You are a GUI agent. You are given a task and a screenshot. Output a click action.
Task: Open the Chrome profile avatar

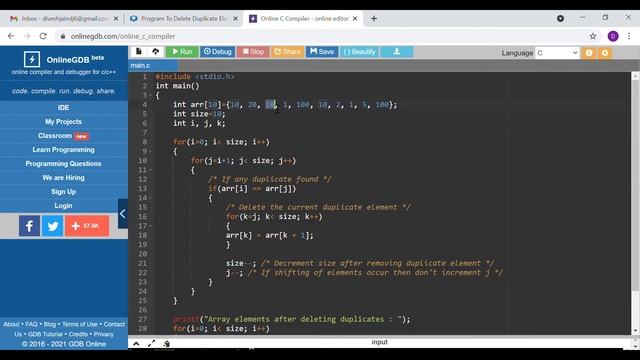pos(613,36)
